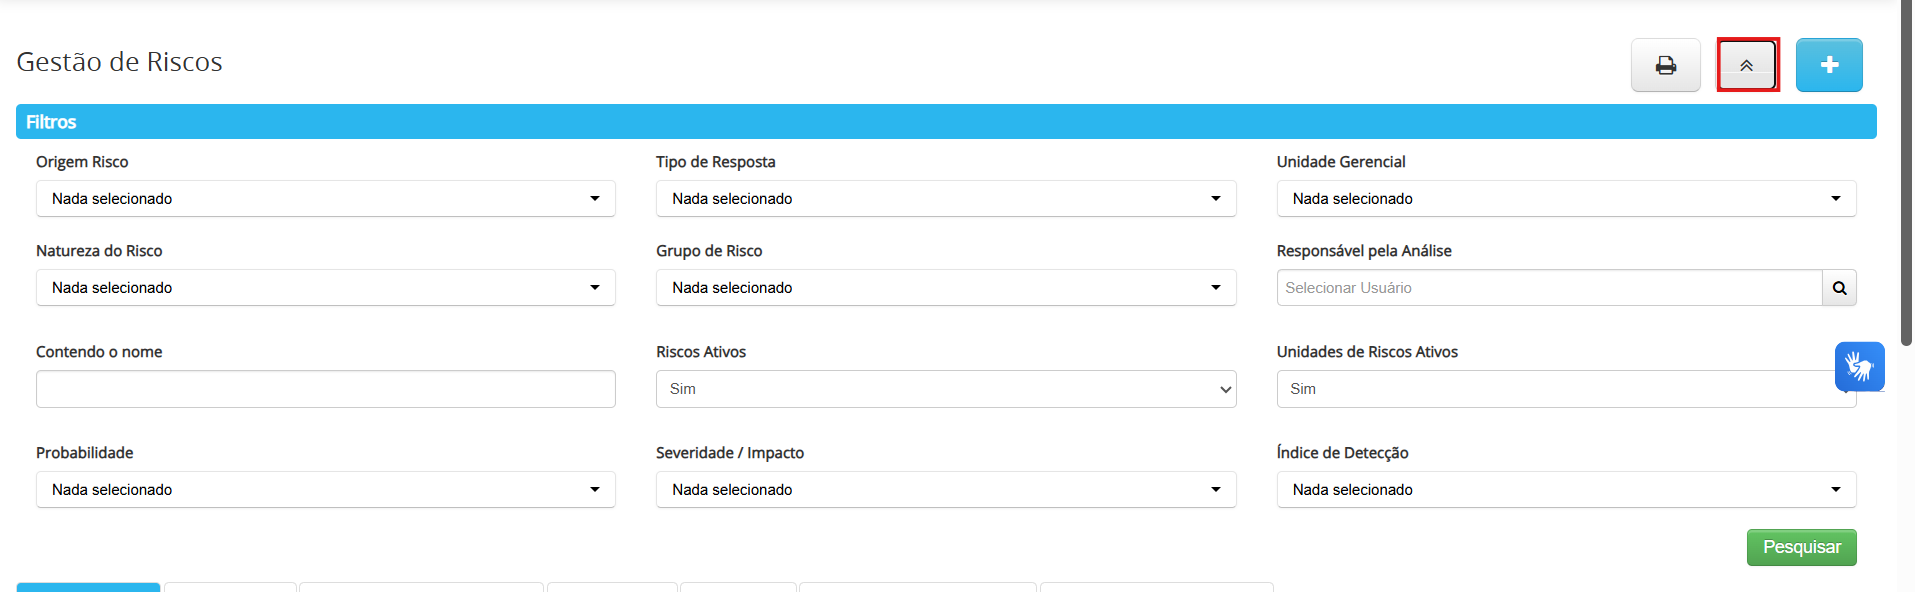
Task: Click magnifier icon beside Selecionar Usuário
Action: [x=1839, y=288]
